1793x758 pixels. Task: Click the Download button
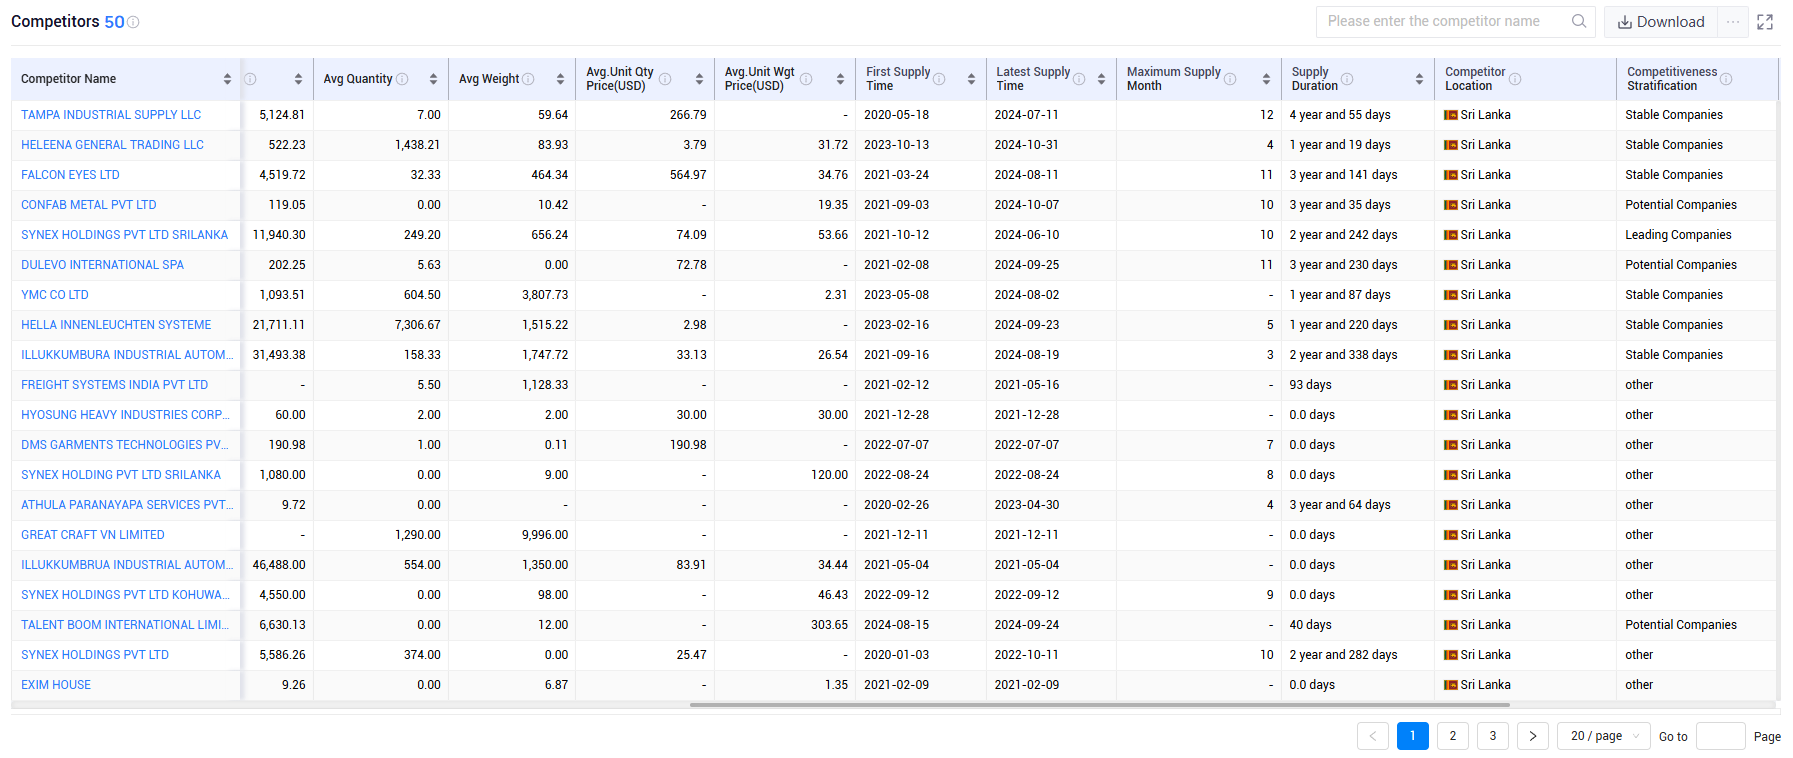point(1661,22)
